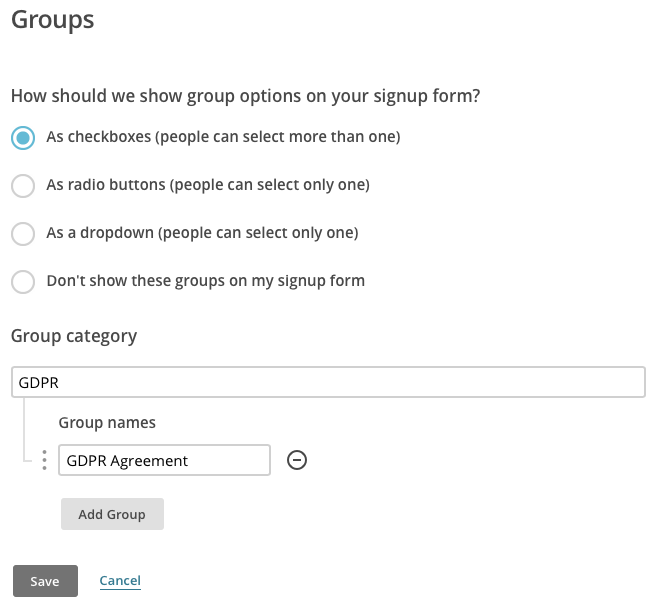Click the 'Group category' section label
Screen dimensions: 665x606
(x=74, y=336)
